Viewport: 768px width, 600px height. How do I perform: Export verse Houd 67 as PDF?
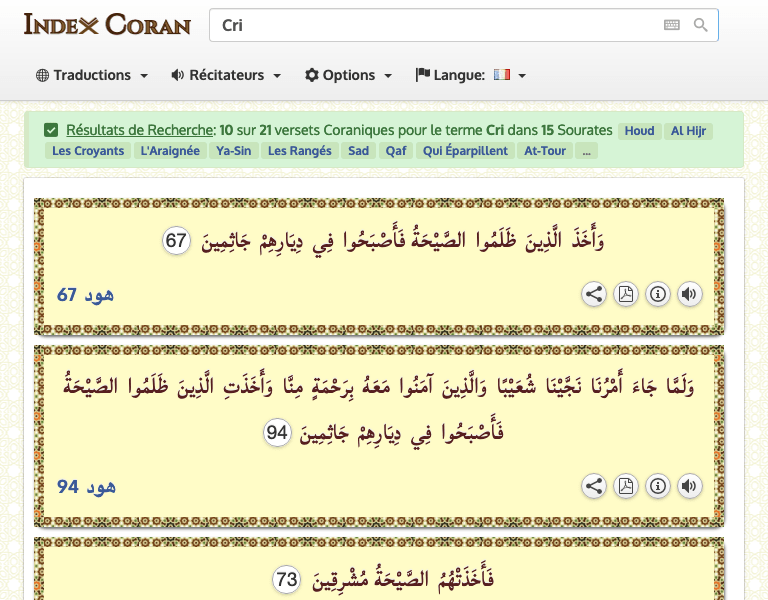pyautogui.click(x=626, y=294)
